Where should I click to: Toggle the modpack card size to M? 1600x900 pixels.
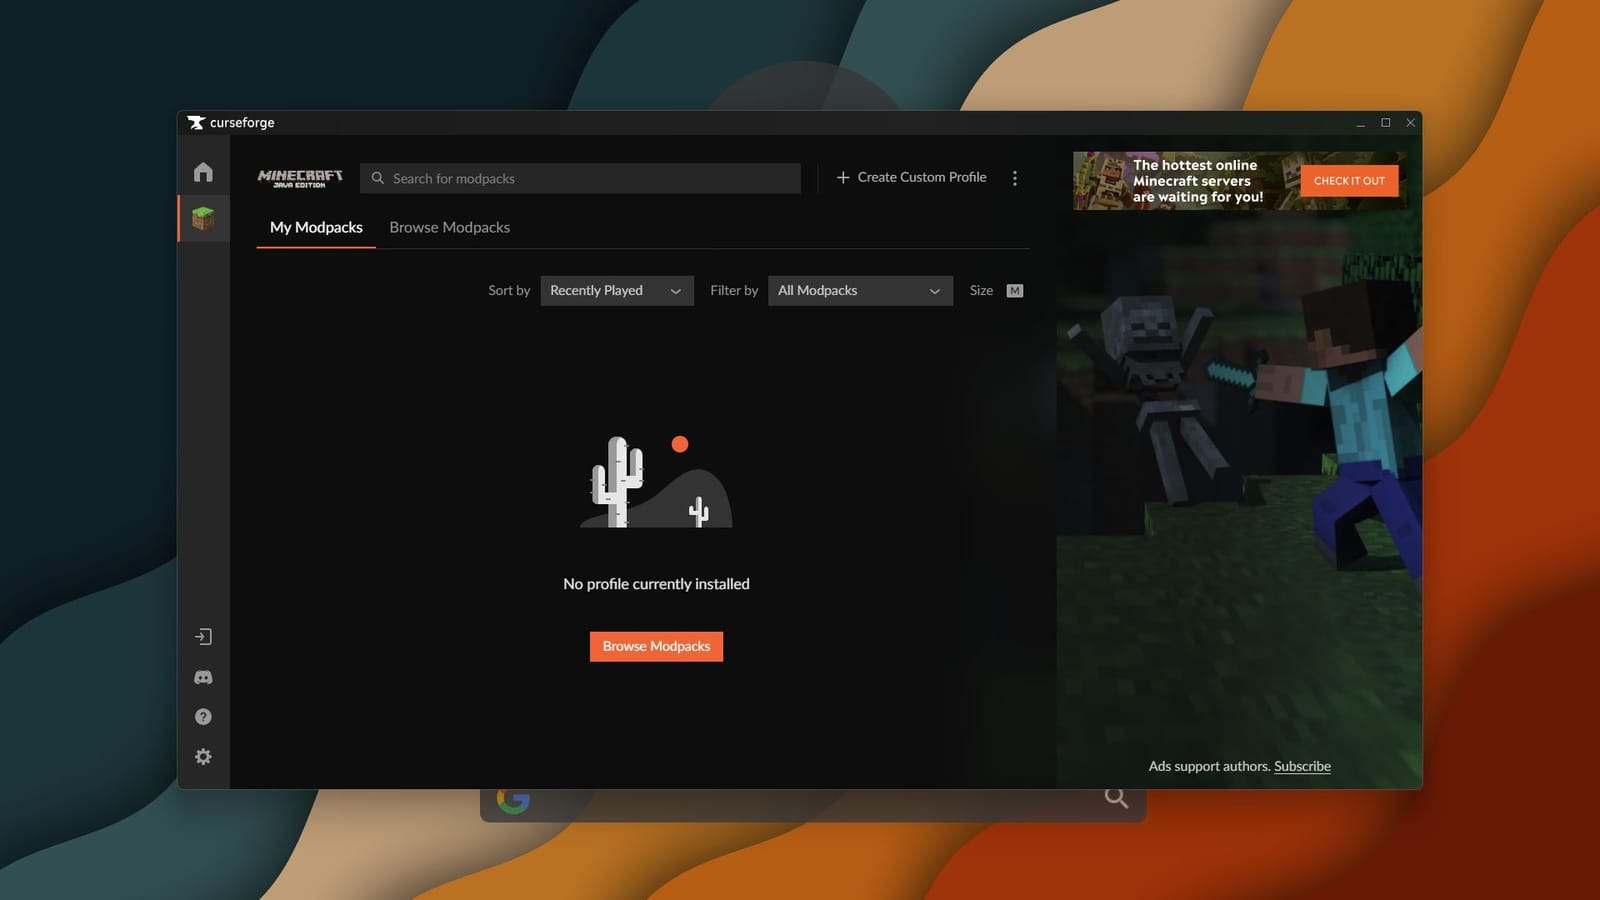tap(1014, 290)
